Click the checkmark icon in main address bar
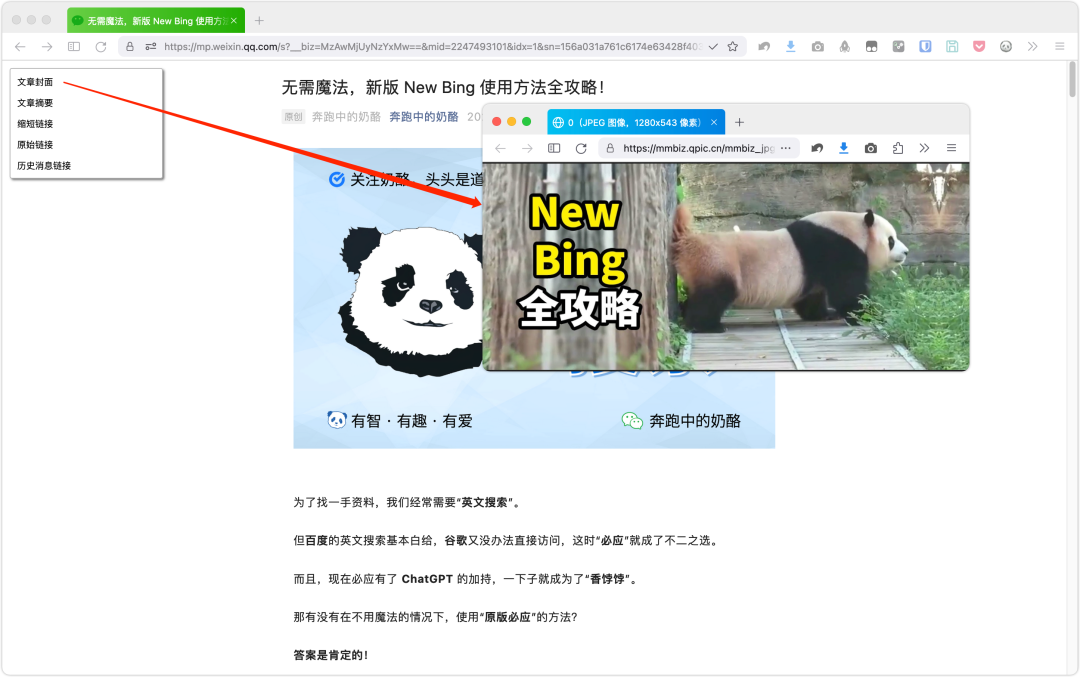This screenshot has height=677, width=1080. tap(713, 47)
